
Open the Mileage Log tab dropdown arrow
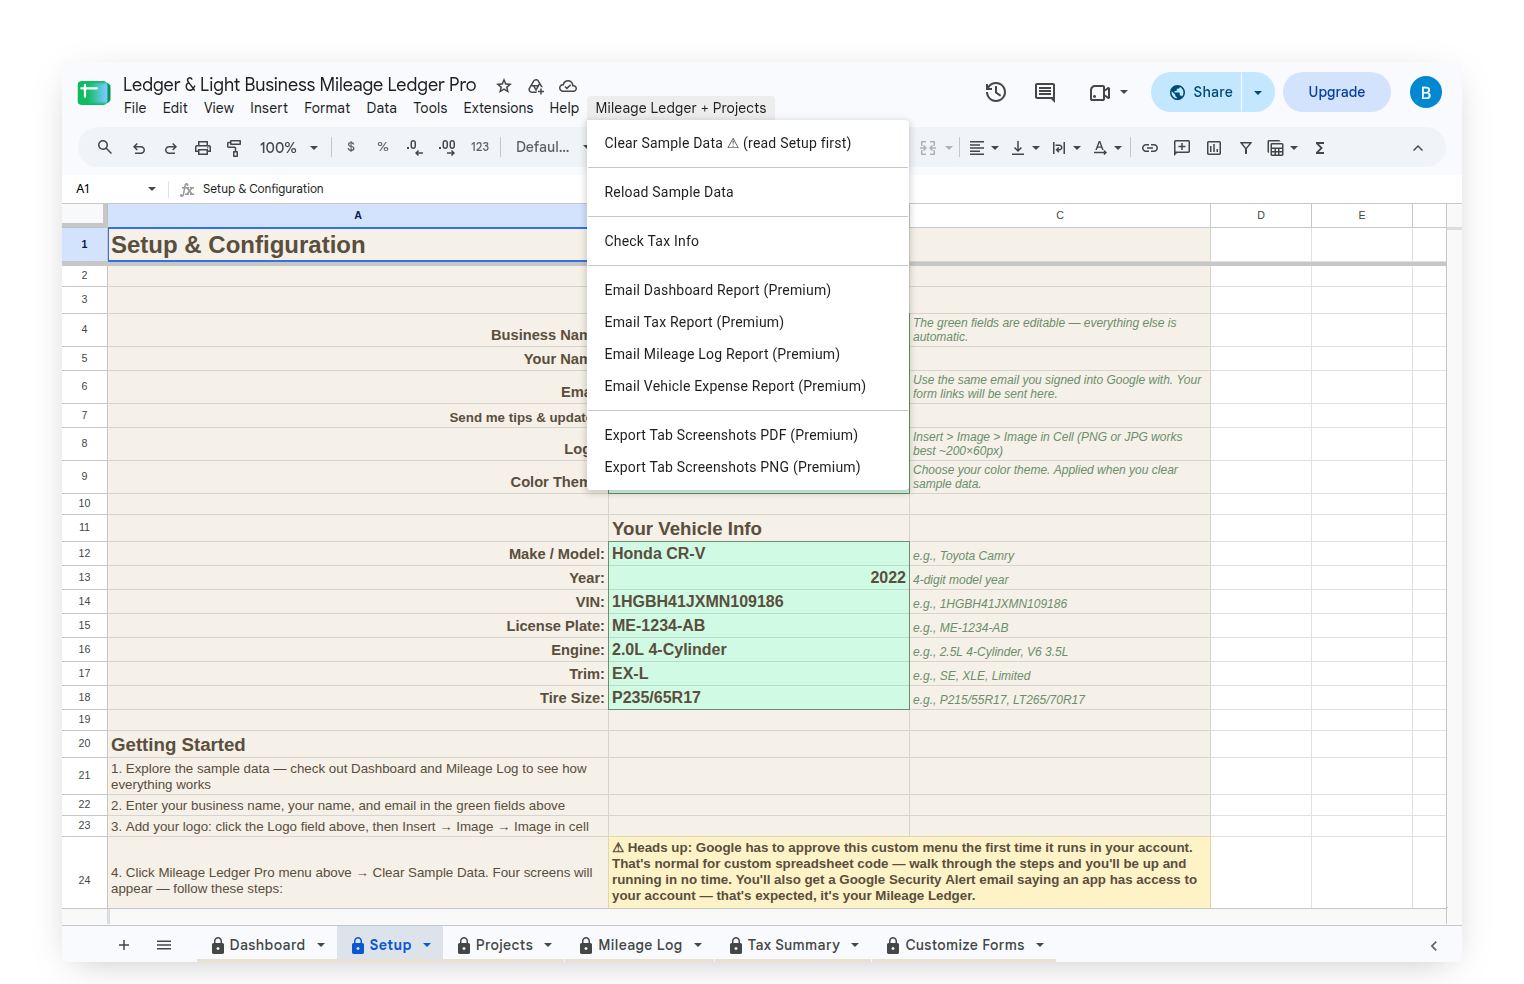pyautogui.click(x=698, y=945)
